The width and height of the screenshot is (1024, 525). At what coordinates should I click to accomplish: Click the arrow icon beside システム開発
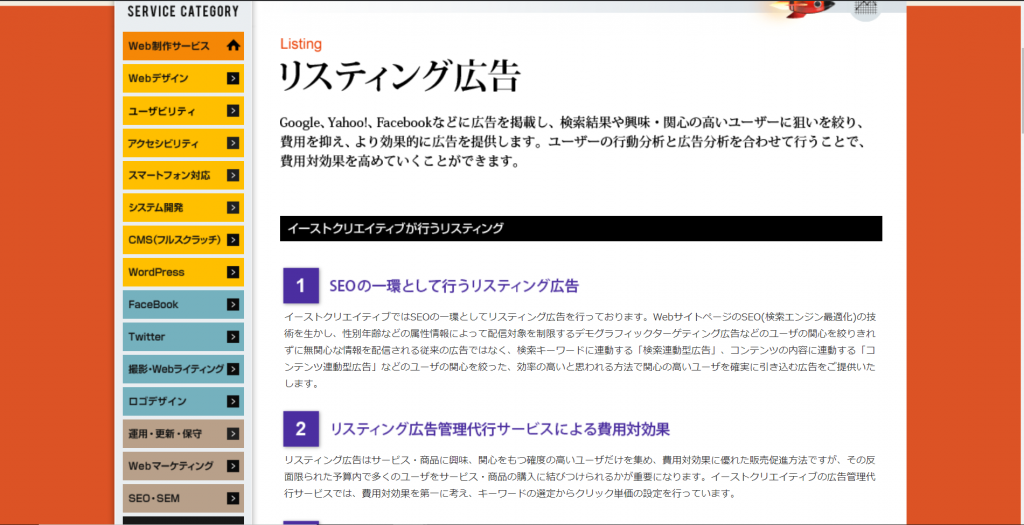tap(233, 208)
